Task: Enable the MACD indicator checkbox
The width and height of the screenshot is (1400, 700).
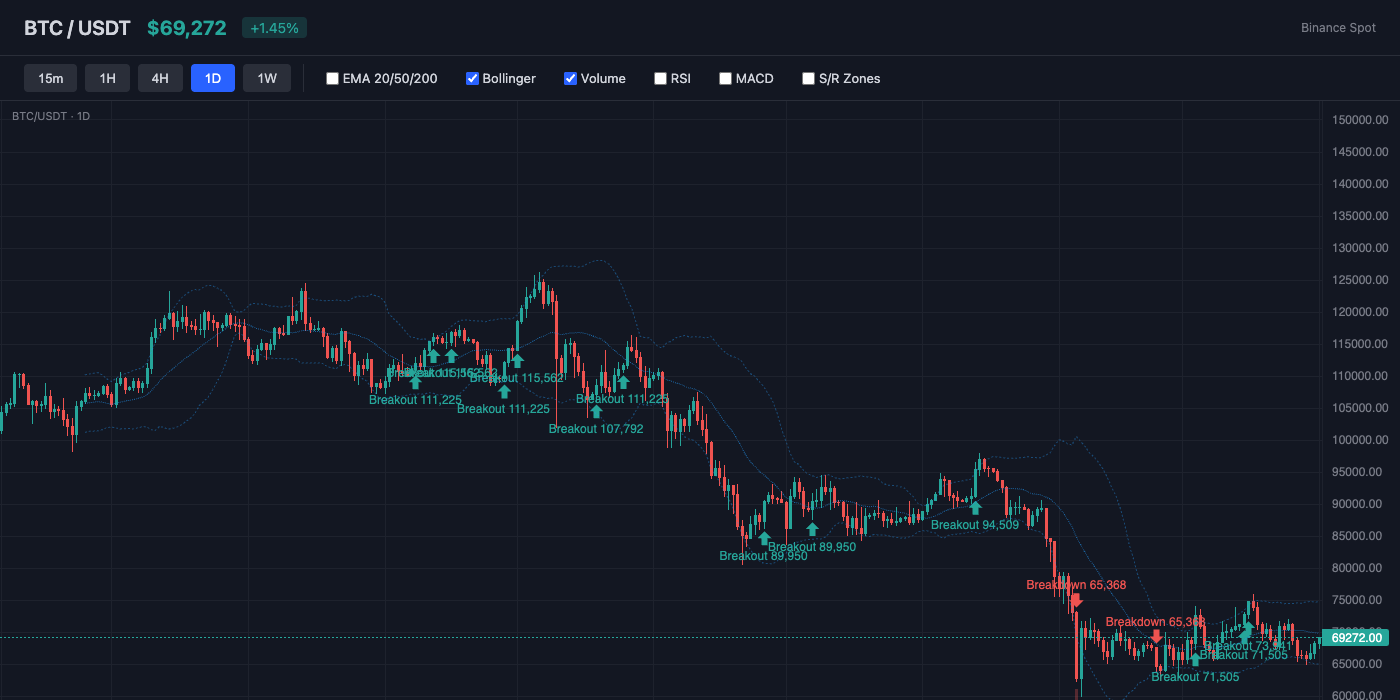Action: click(725, 78)
